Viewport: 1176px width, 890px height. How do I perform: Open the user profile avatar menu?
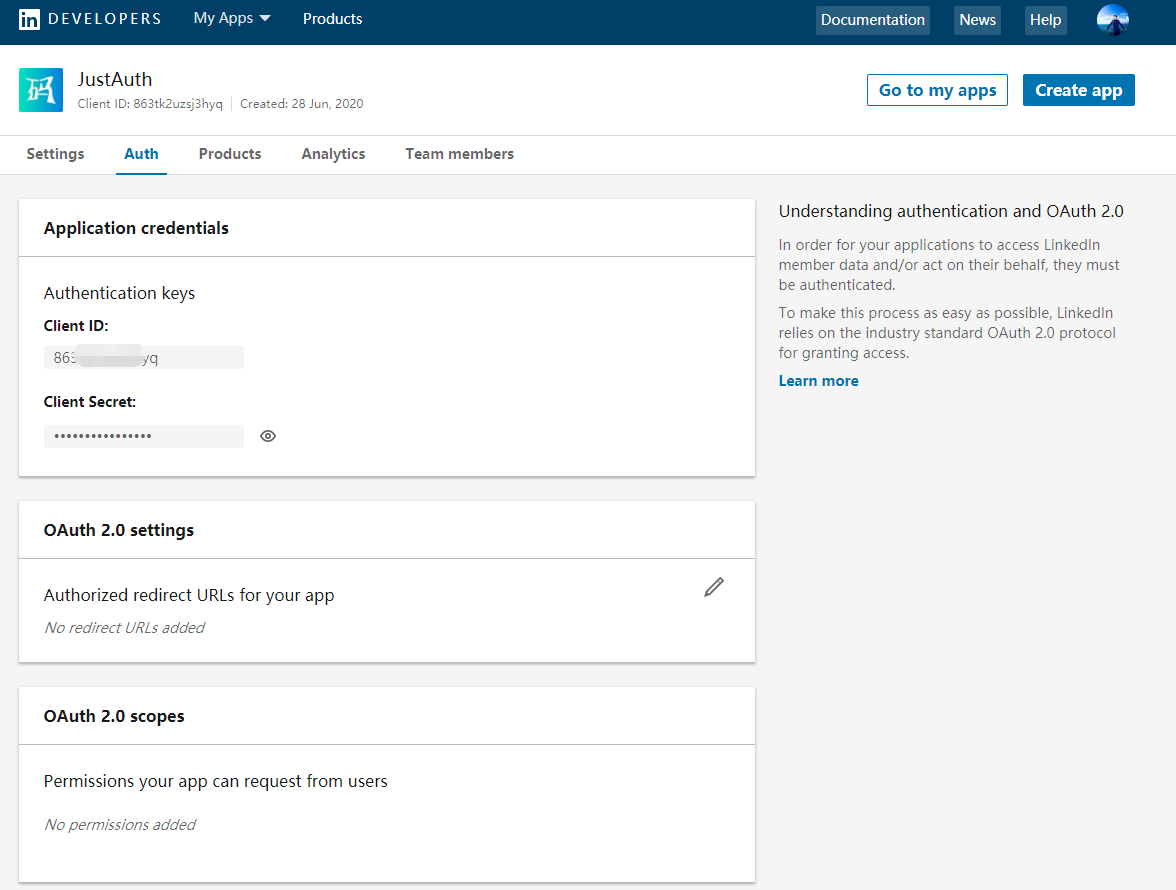point(1112,19)
